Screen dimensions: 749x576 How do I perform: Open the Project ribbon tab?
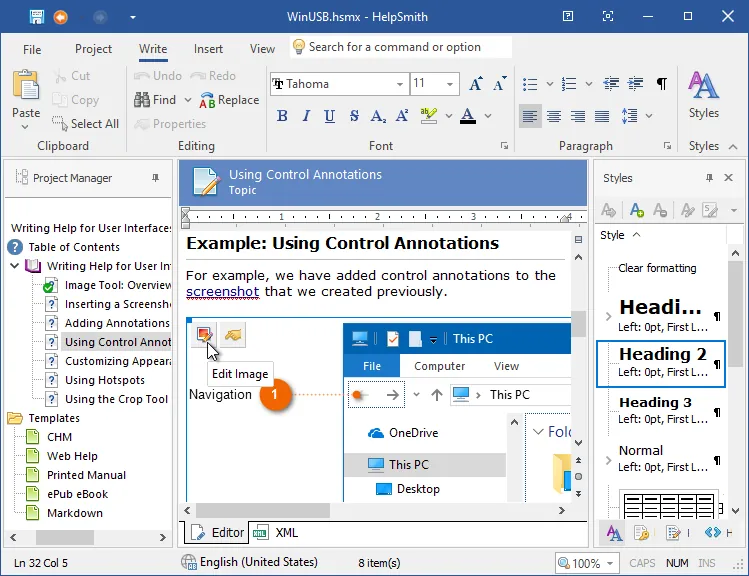click(93, 49)
